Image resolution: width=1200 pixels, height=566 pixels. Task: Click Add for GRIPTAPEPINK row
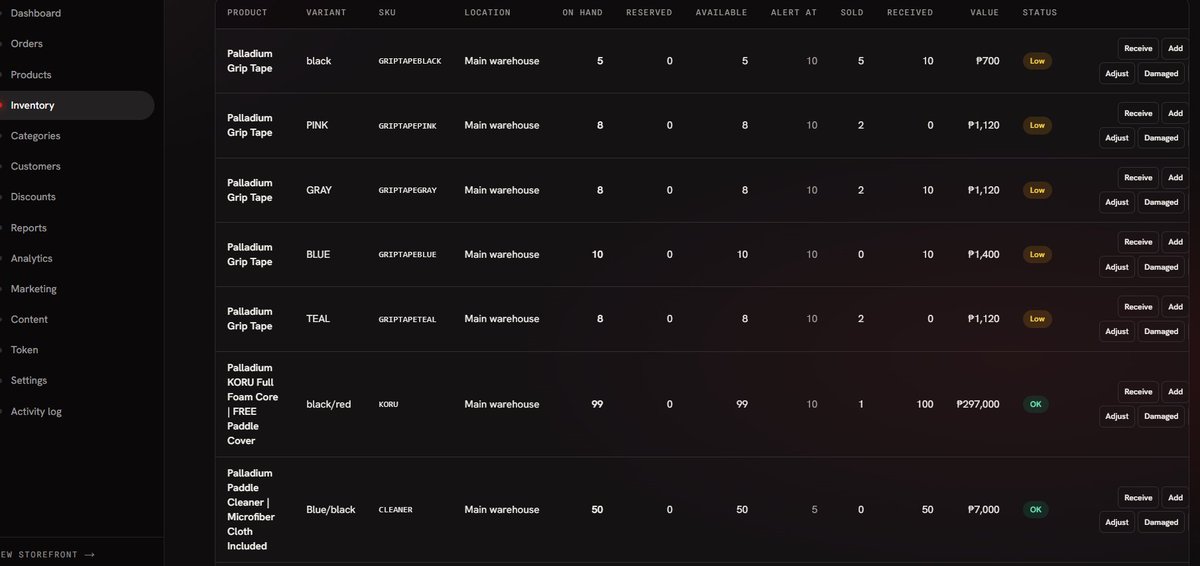1175,113
